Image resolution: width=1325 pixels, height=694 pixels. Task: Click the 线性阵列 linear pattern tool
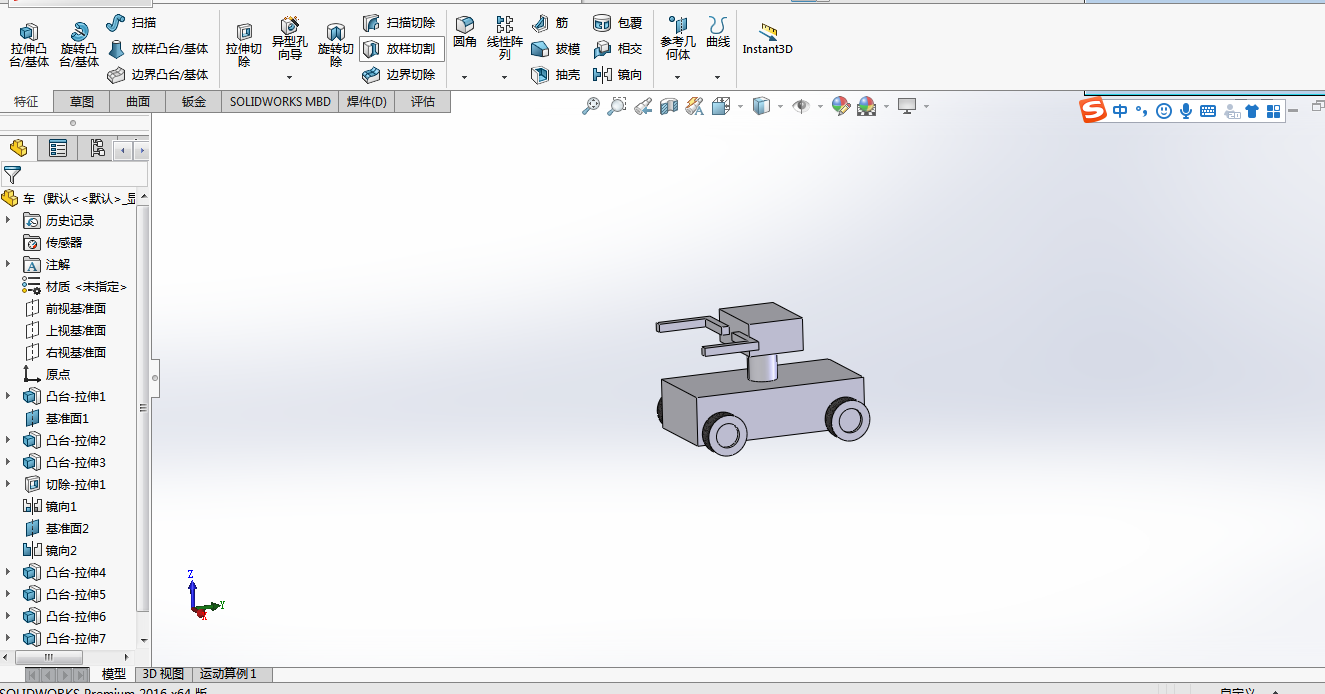[x=505, y=38]
